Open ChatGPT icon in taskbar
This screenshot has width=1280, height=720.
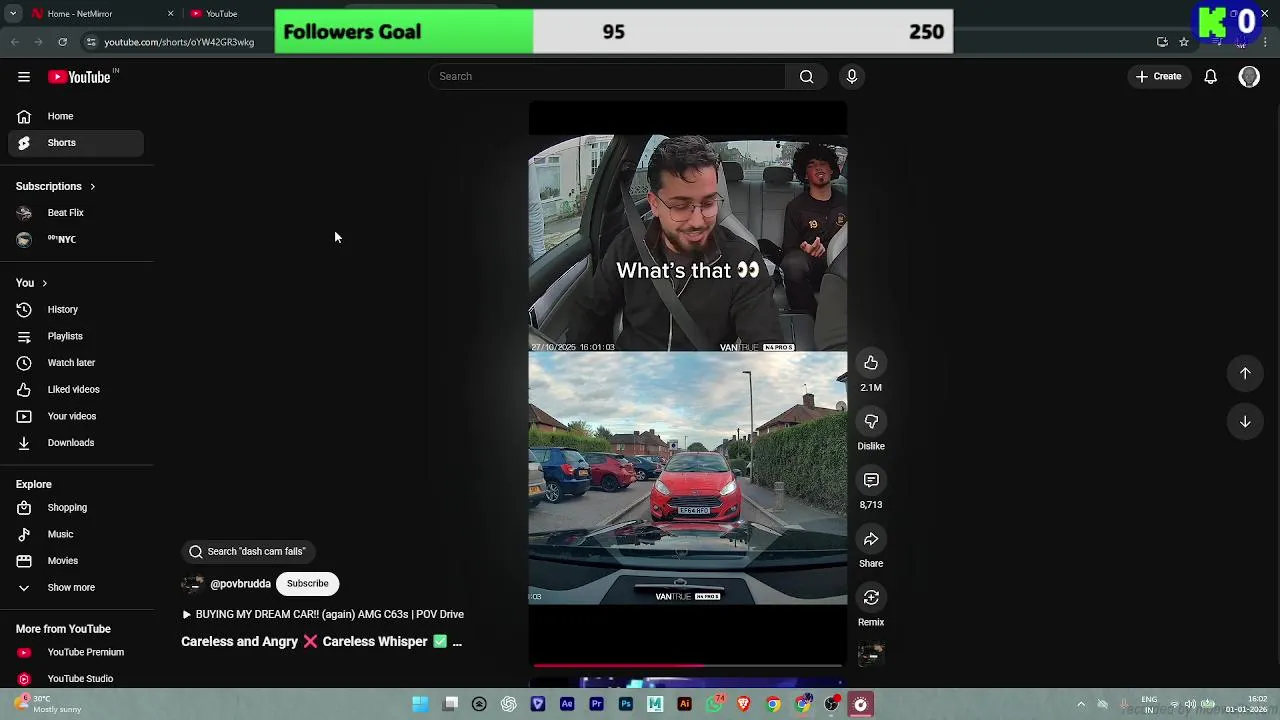(x=509, y=704)
